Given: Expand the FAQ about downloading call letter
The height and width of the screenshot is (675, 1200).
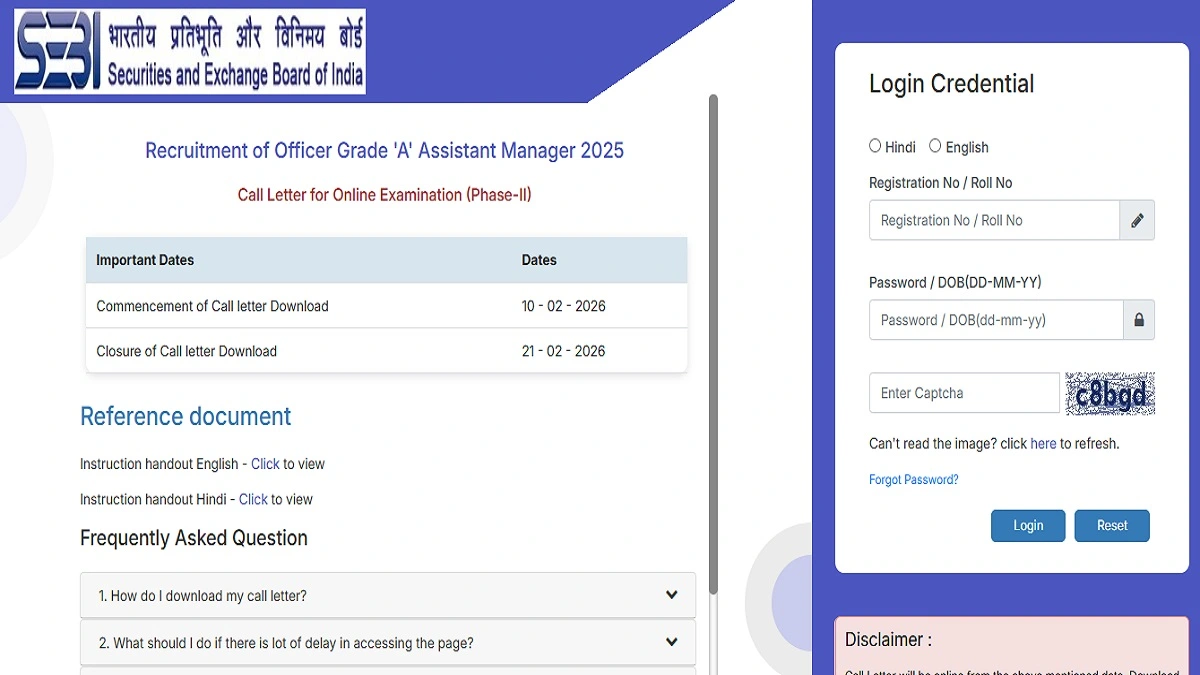Looking at the screenshot, I should (387, 595).
